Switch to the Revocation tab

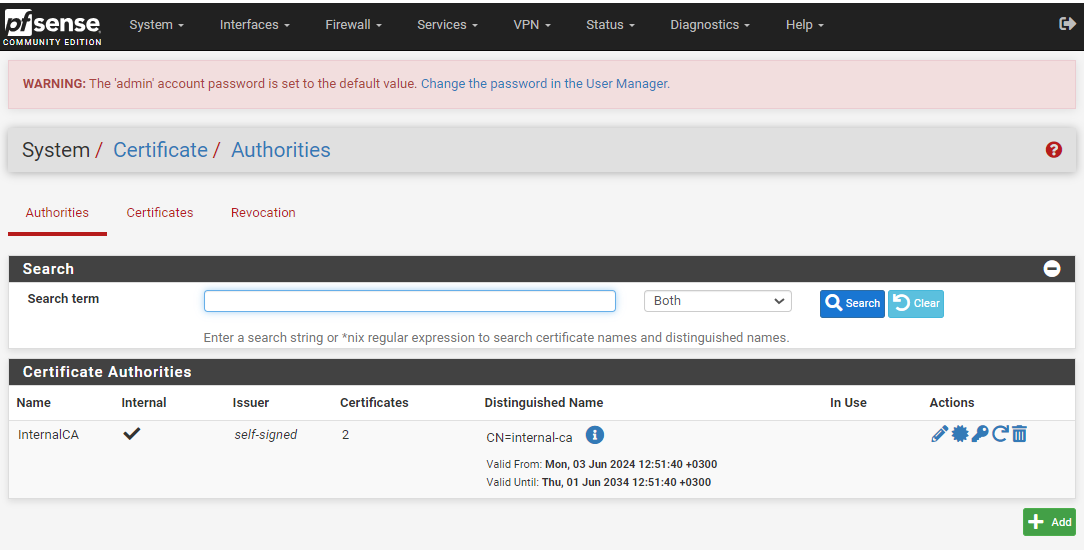pyautogui.click(x=263, y=213)
